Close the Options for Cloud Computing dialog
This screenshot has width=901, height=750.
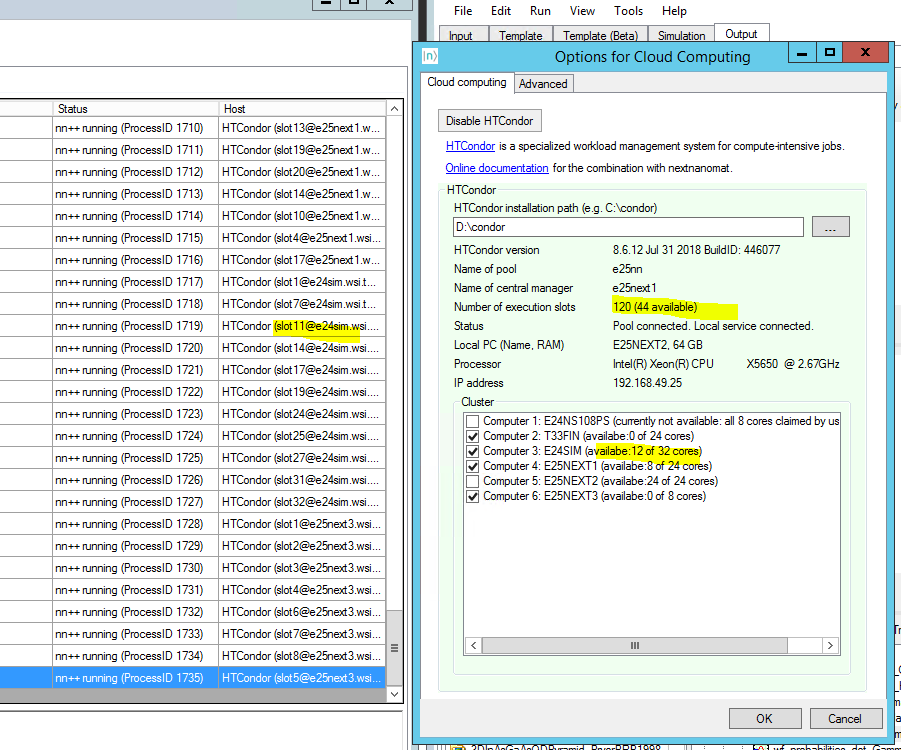(x=866, y=53)
